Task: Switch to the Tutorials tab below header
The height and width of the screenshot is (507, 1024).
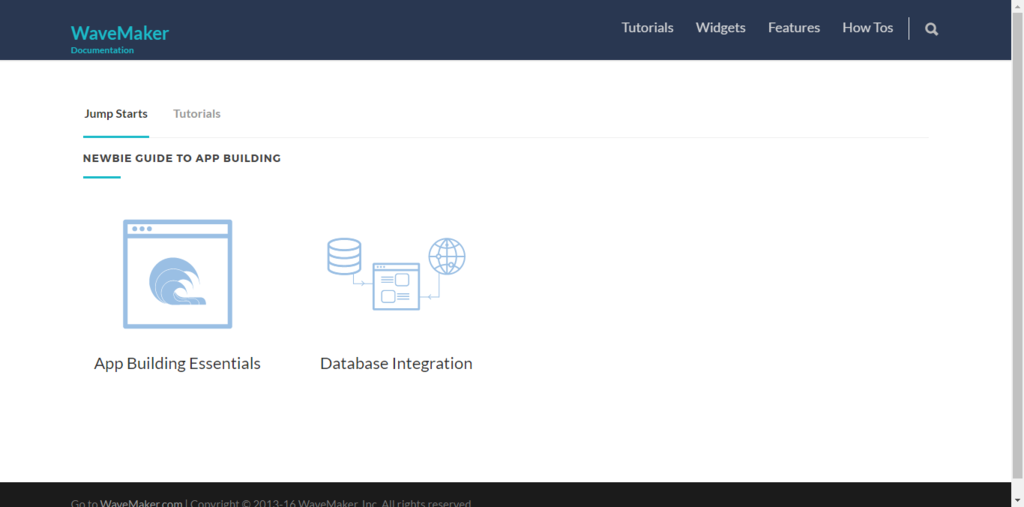Action: coord(197,114)
